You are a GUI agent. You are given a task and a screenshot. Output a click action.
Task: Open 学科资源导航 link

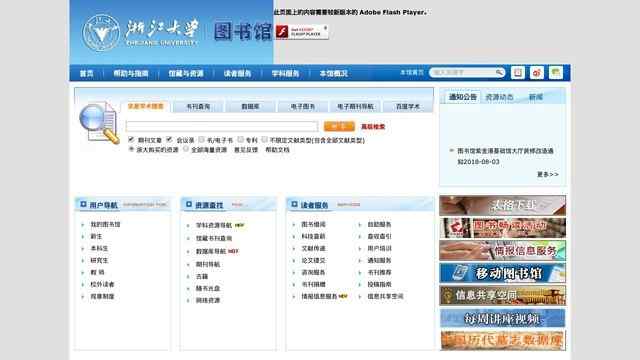pyautogui.click(x=213, y=225)
